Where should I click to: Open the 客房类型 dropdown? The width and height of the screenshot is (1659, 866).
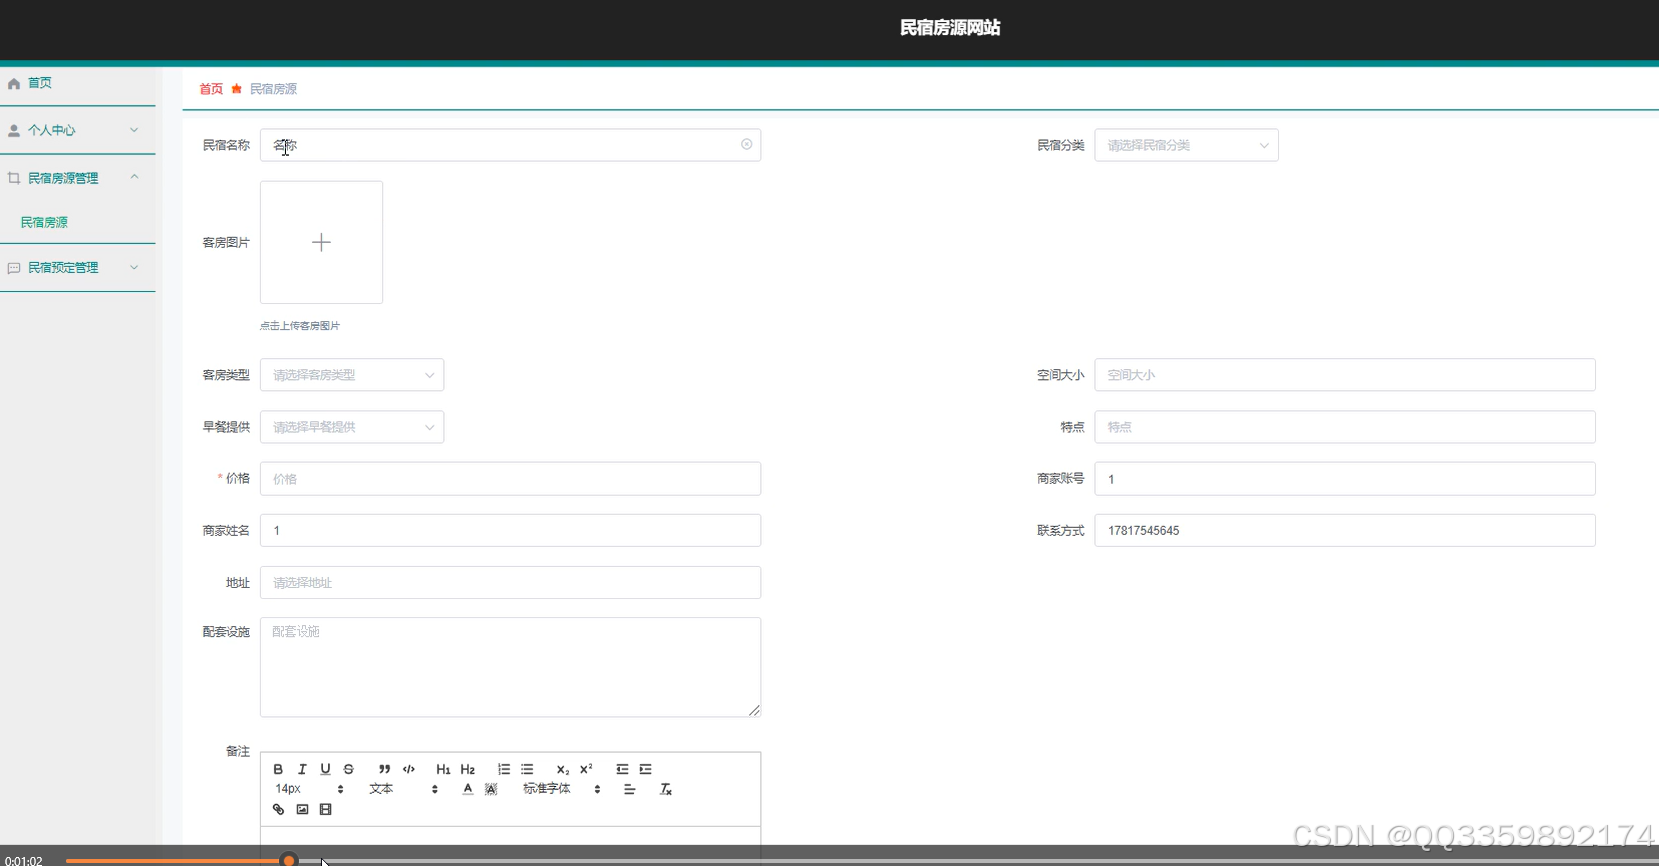[x=352, y=375]
